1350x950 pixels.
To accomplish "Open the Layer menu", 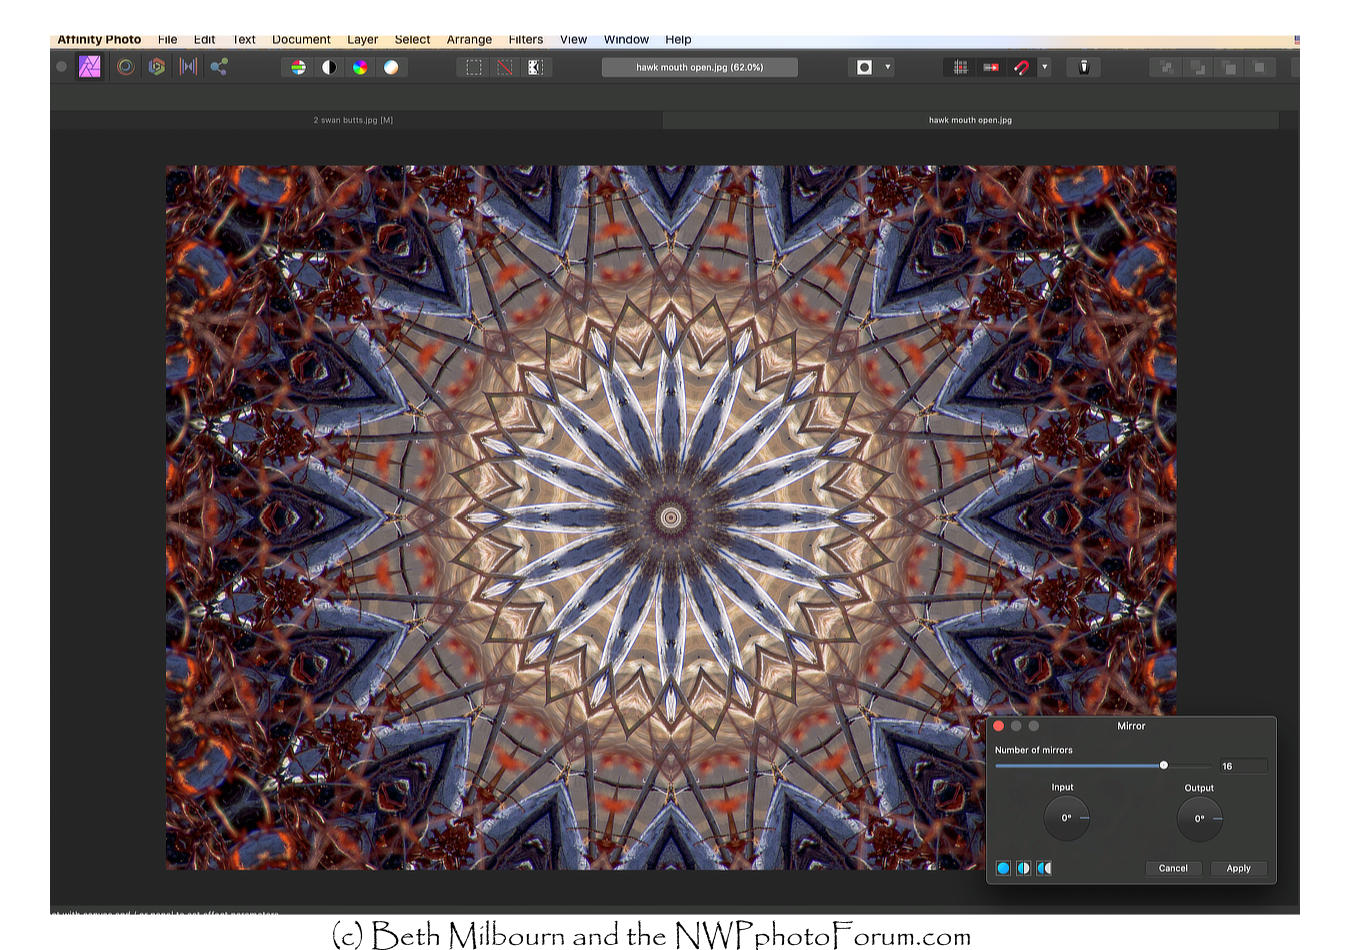I will pos(362,40).
